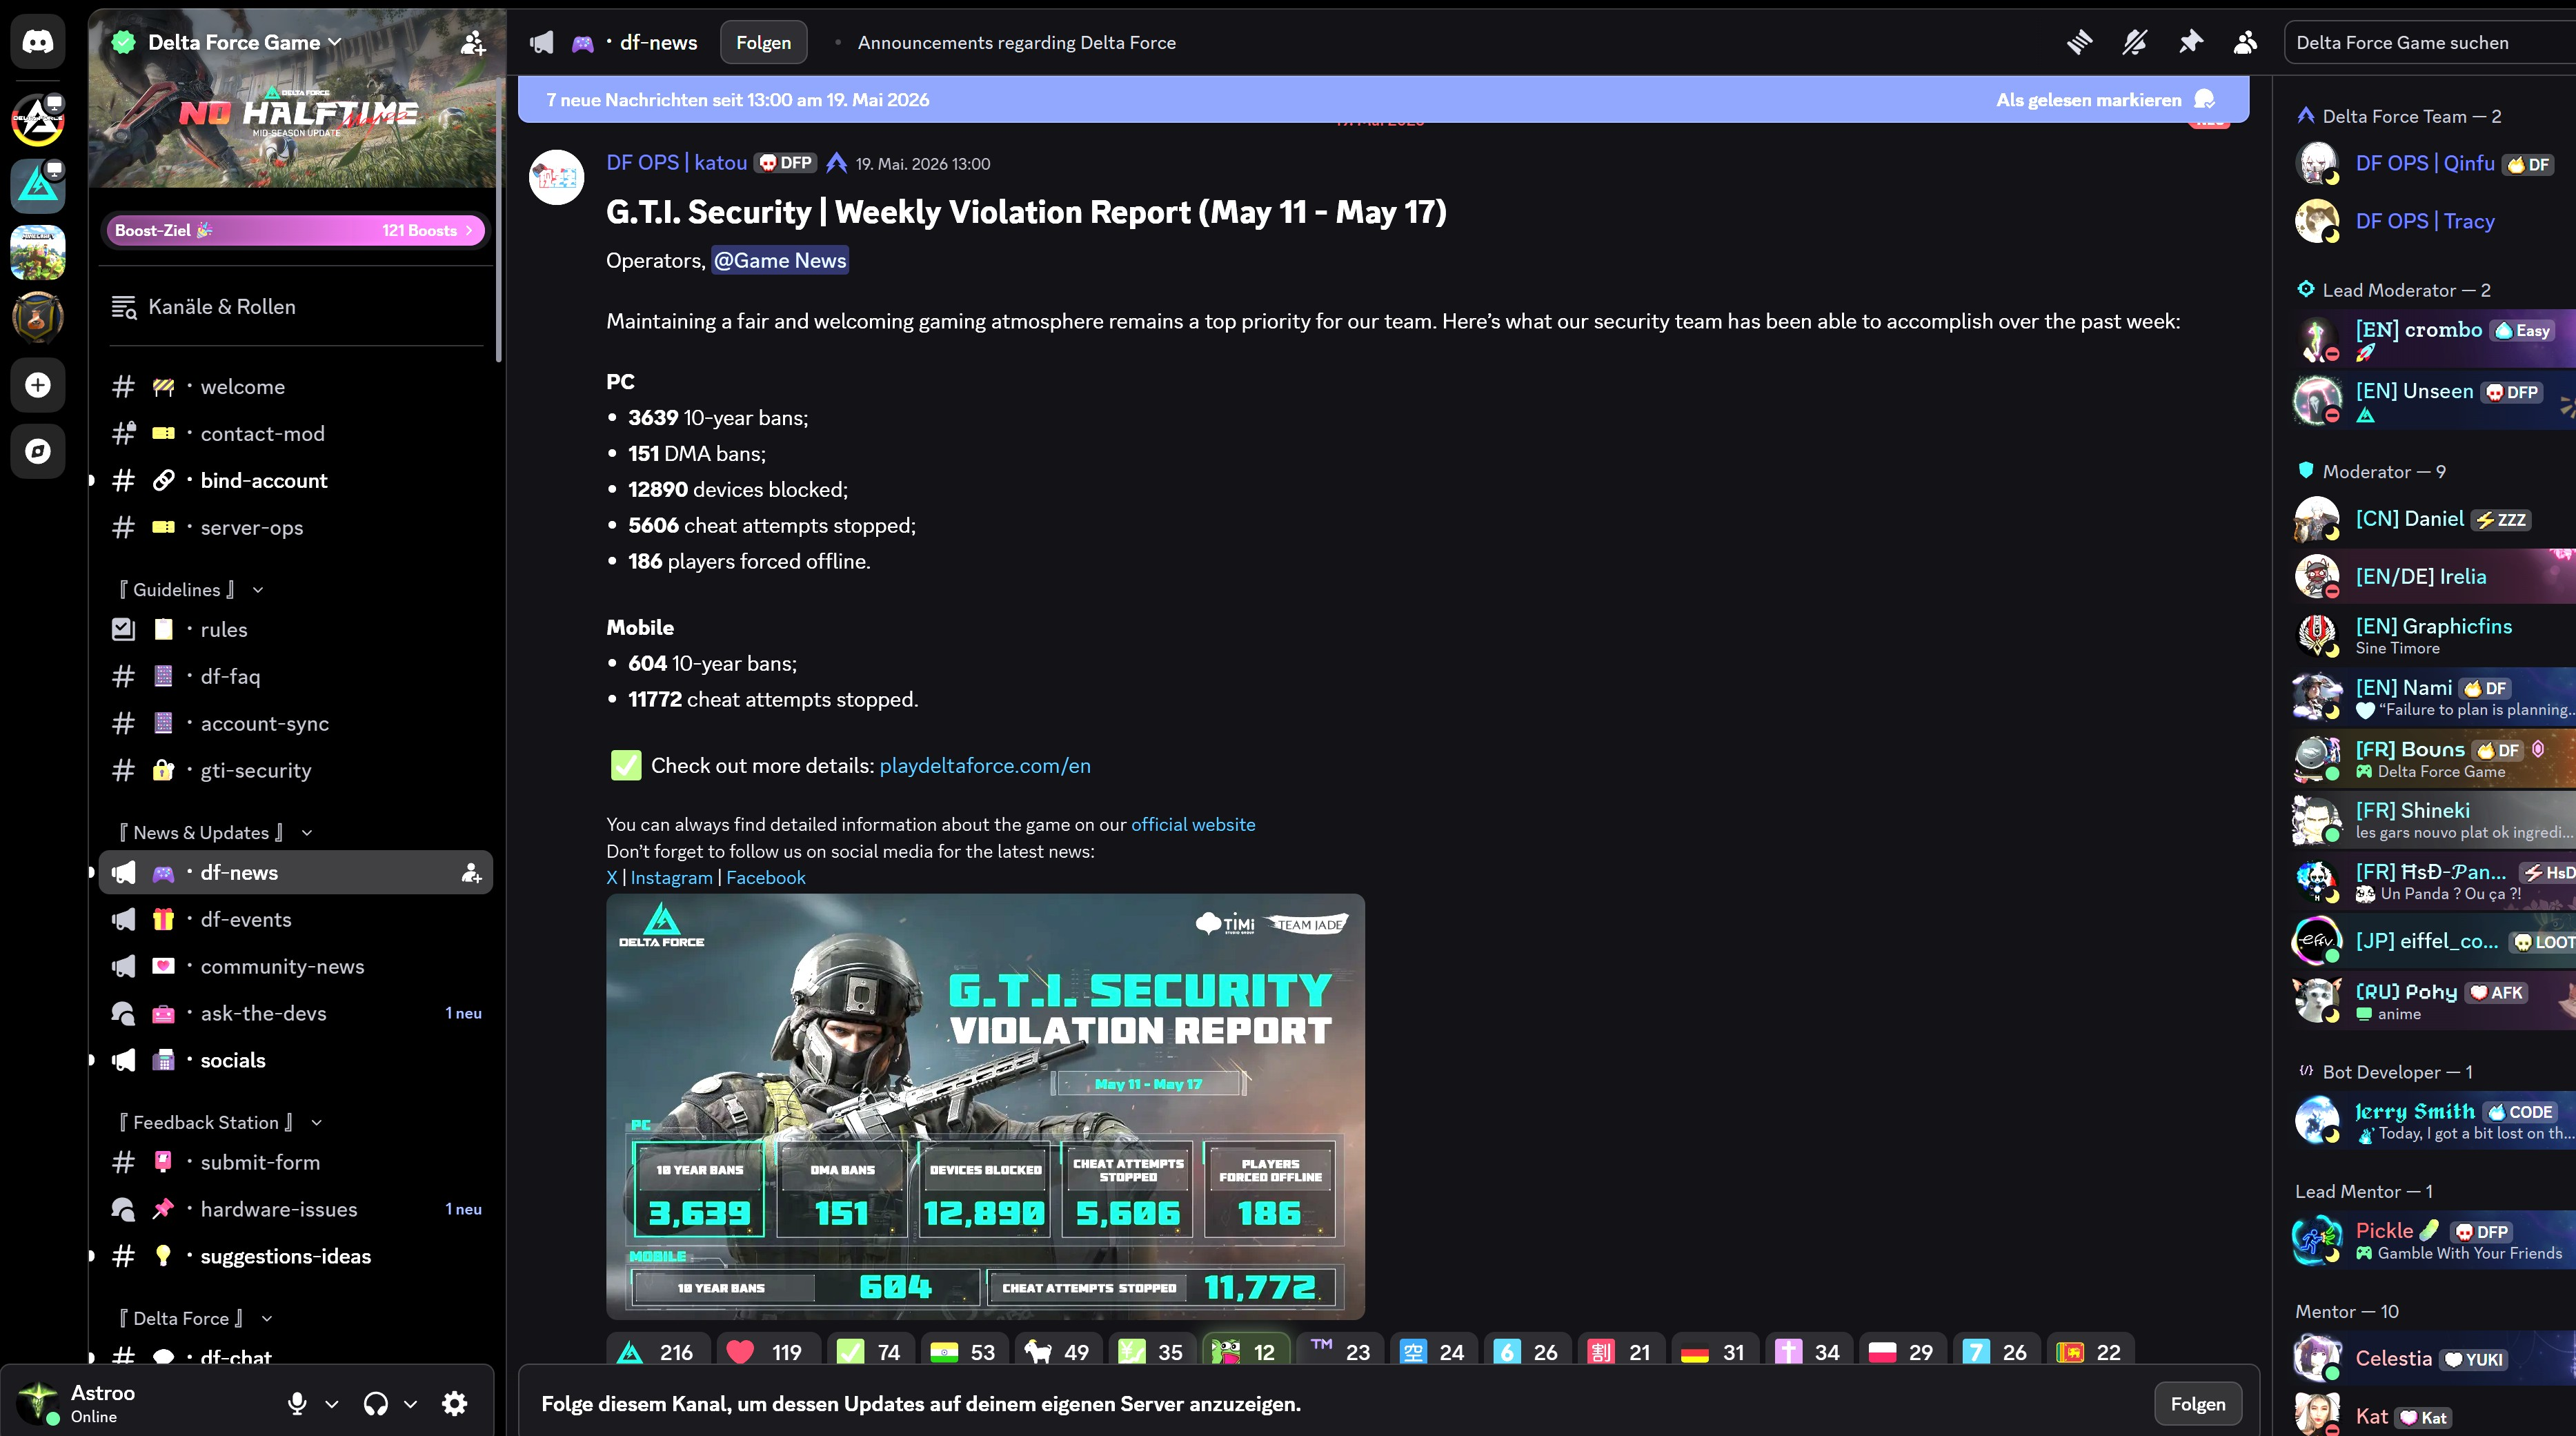The image size is (2576, 1436).
Task: Open headphone output options arrow
Action: 410,1404
